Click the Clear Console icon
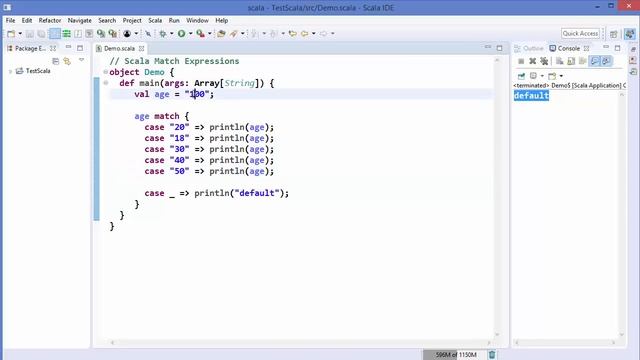Image resolution: width=640 pixels, height=360 pixels. point(559,61)
